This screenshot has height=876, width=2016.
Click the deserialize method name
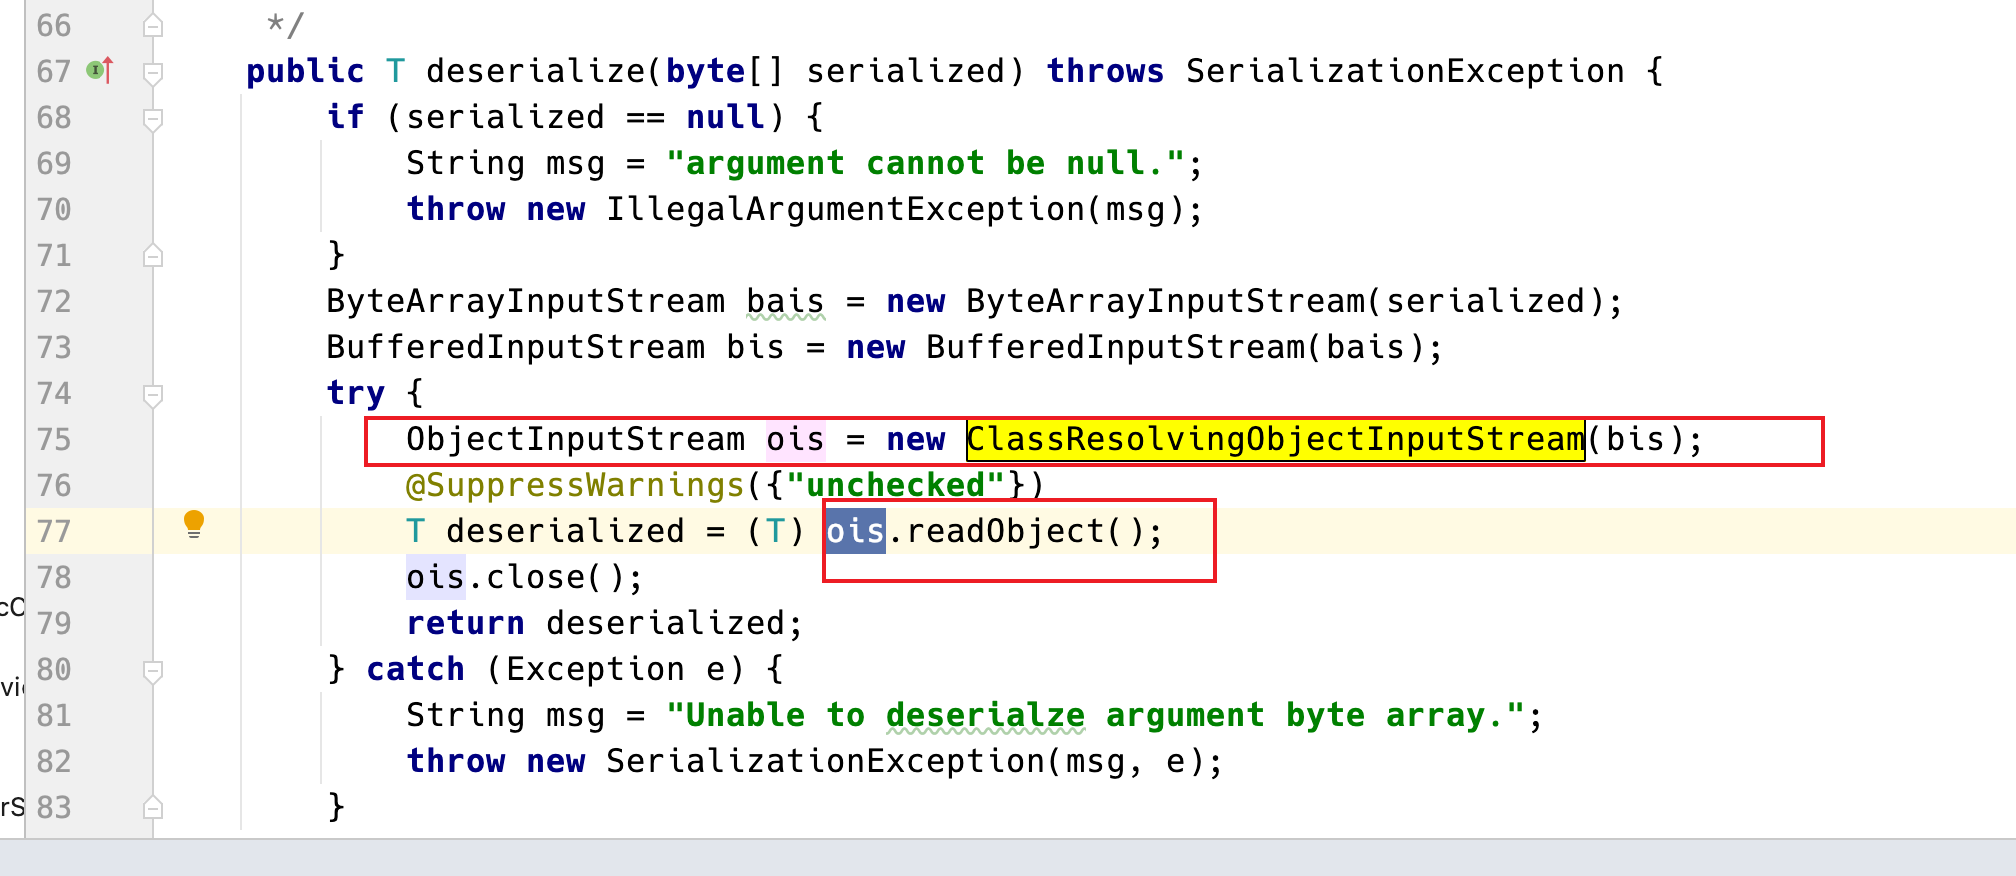click(535, 71)
